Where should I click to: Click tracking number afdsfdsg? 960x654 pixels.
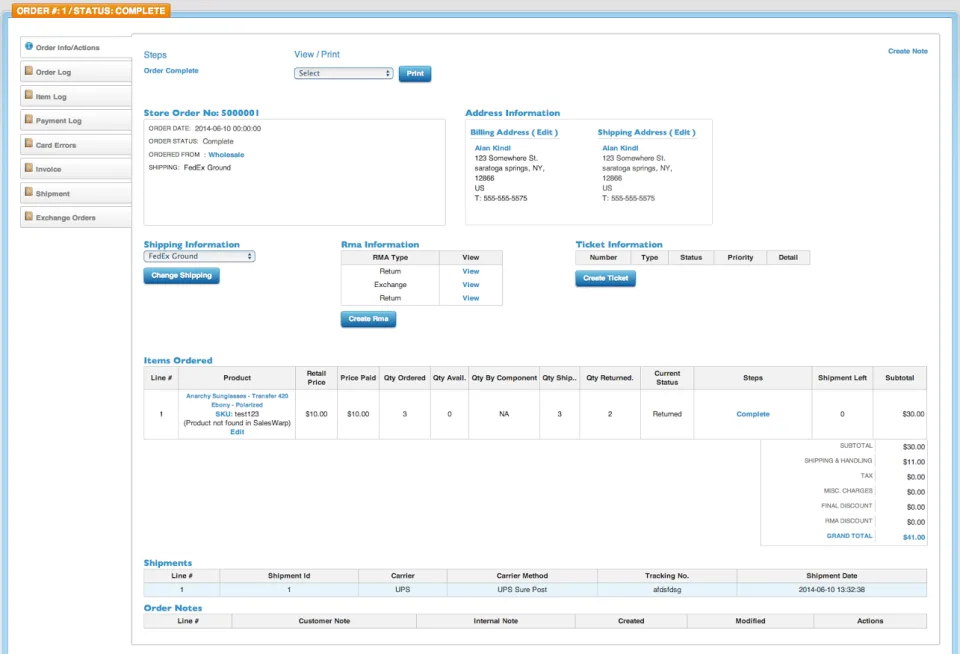[667, 590]
